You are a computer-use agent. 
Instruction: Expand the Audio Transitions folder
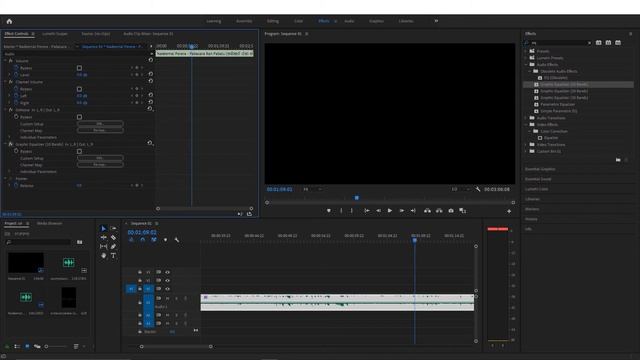pyautogui.click(x=526, y=118)
